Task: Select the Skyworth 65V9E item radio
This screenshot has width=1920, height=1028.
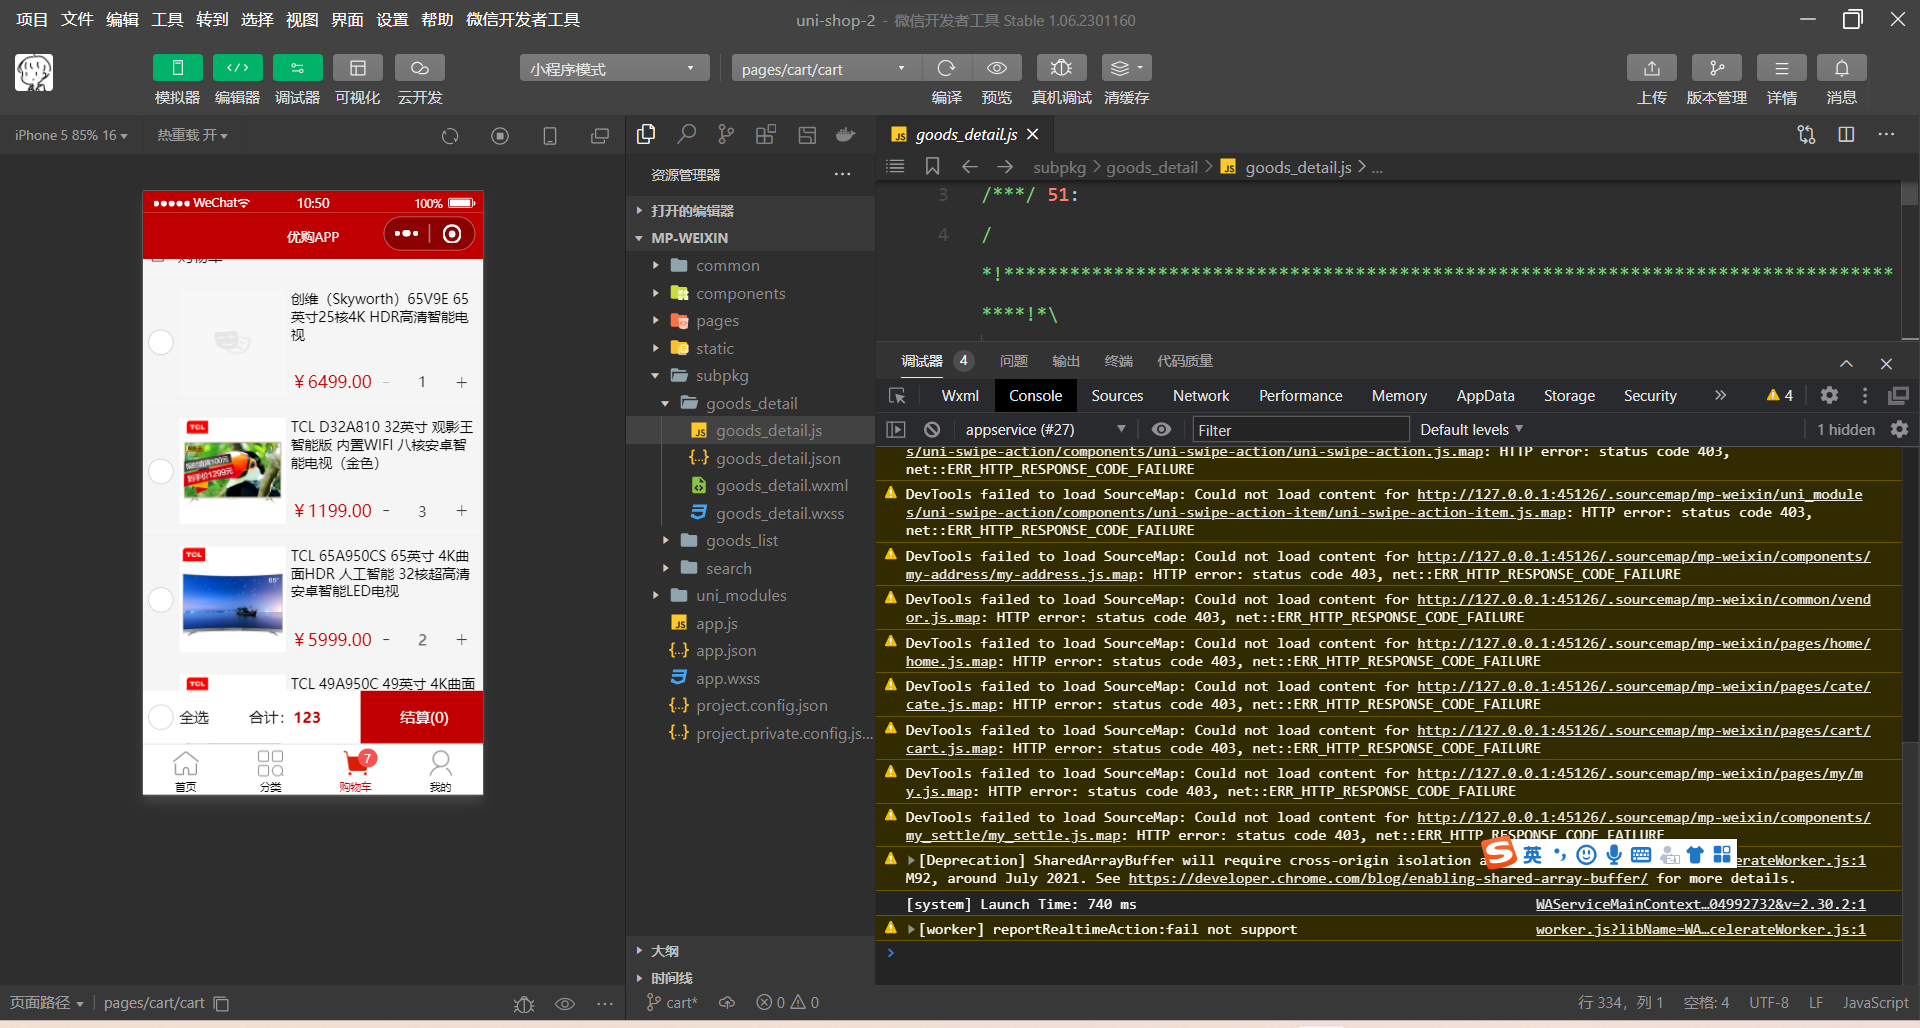Action: click(x=161, y=342)
